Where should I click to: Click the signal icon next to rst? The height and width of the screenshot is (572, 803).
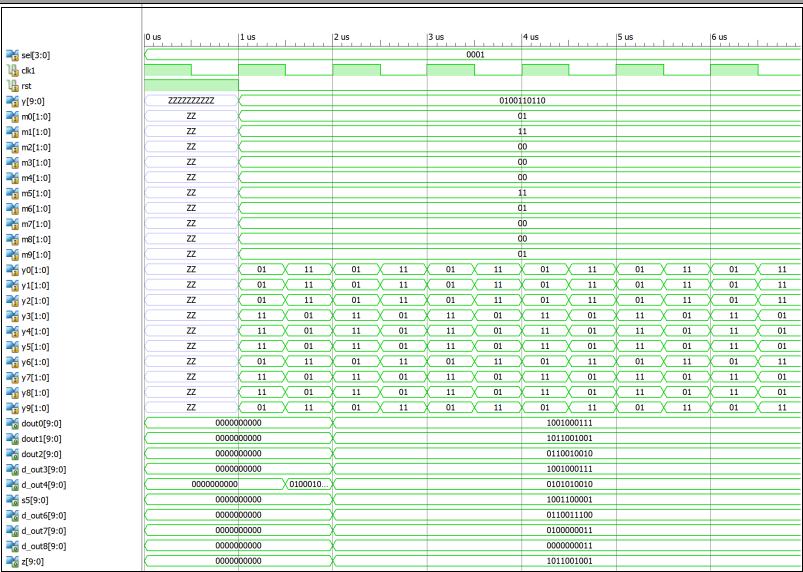coord(12,86)
